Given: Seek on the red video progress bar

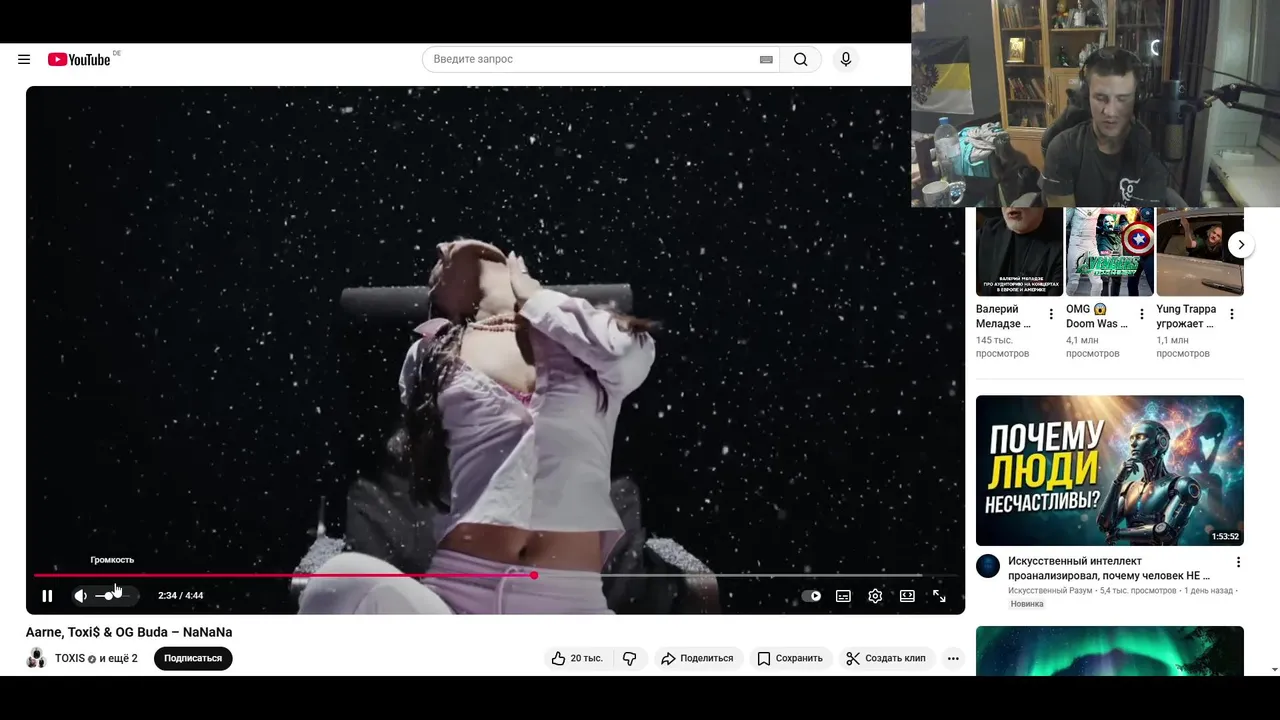Looking at the screenshot, I should (494, 575).
